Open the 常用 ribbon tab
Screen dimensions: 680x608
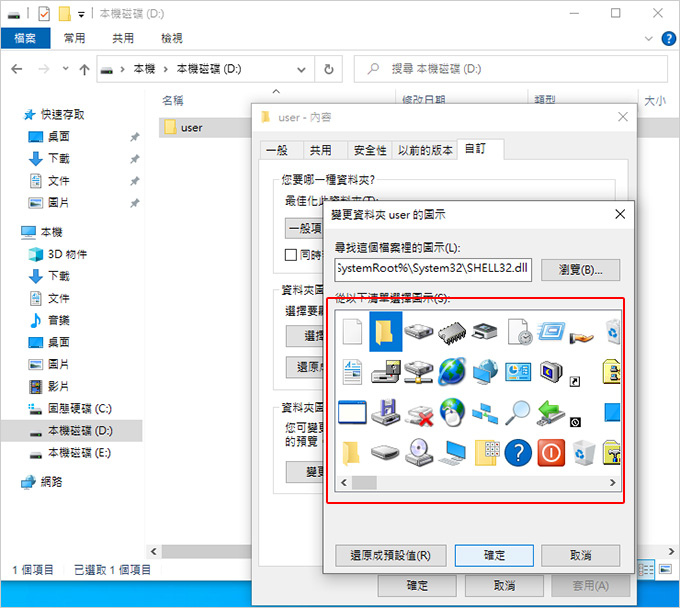pos(75,38)
